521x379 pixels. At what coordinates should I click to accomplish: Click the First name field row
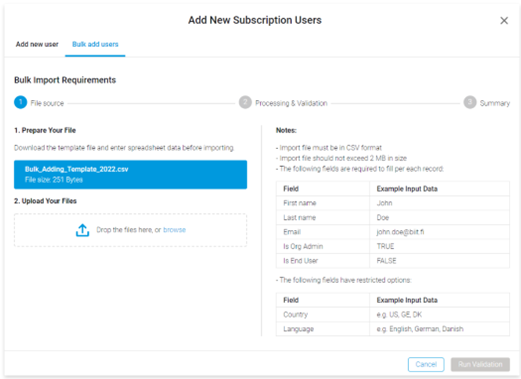pyautogui.click(x=393, y=203)
